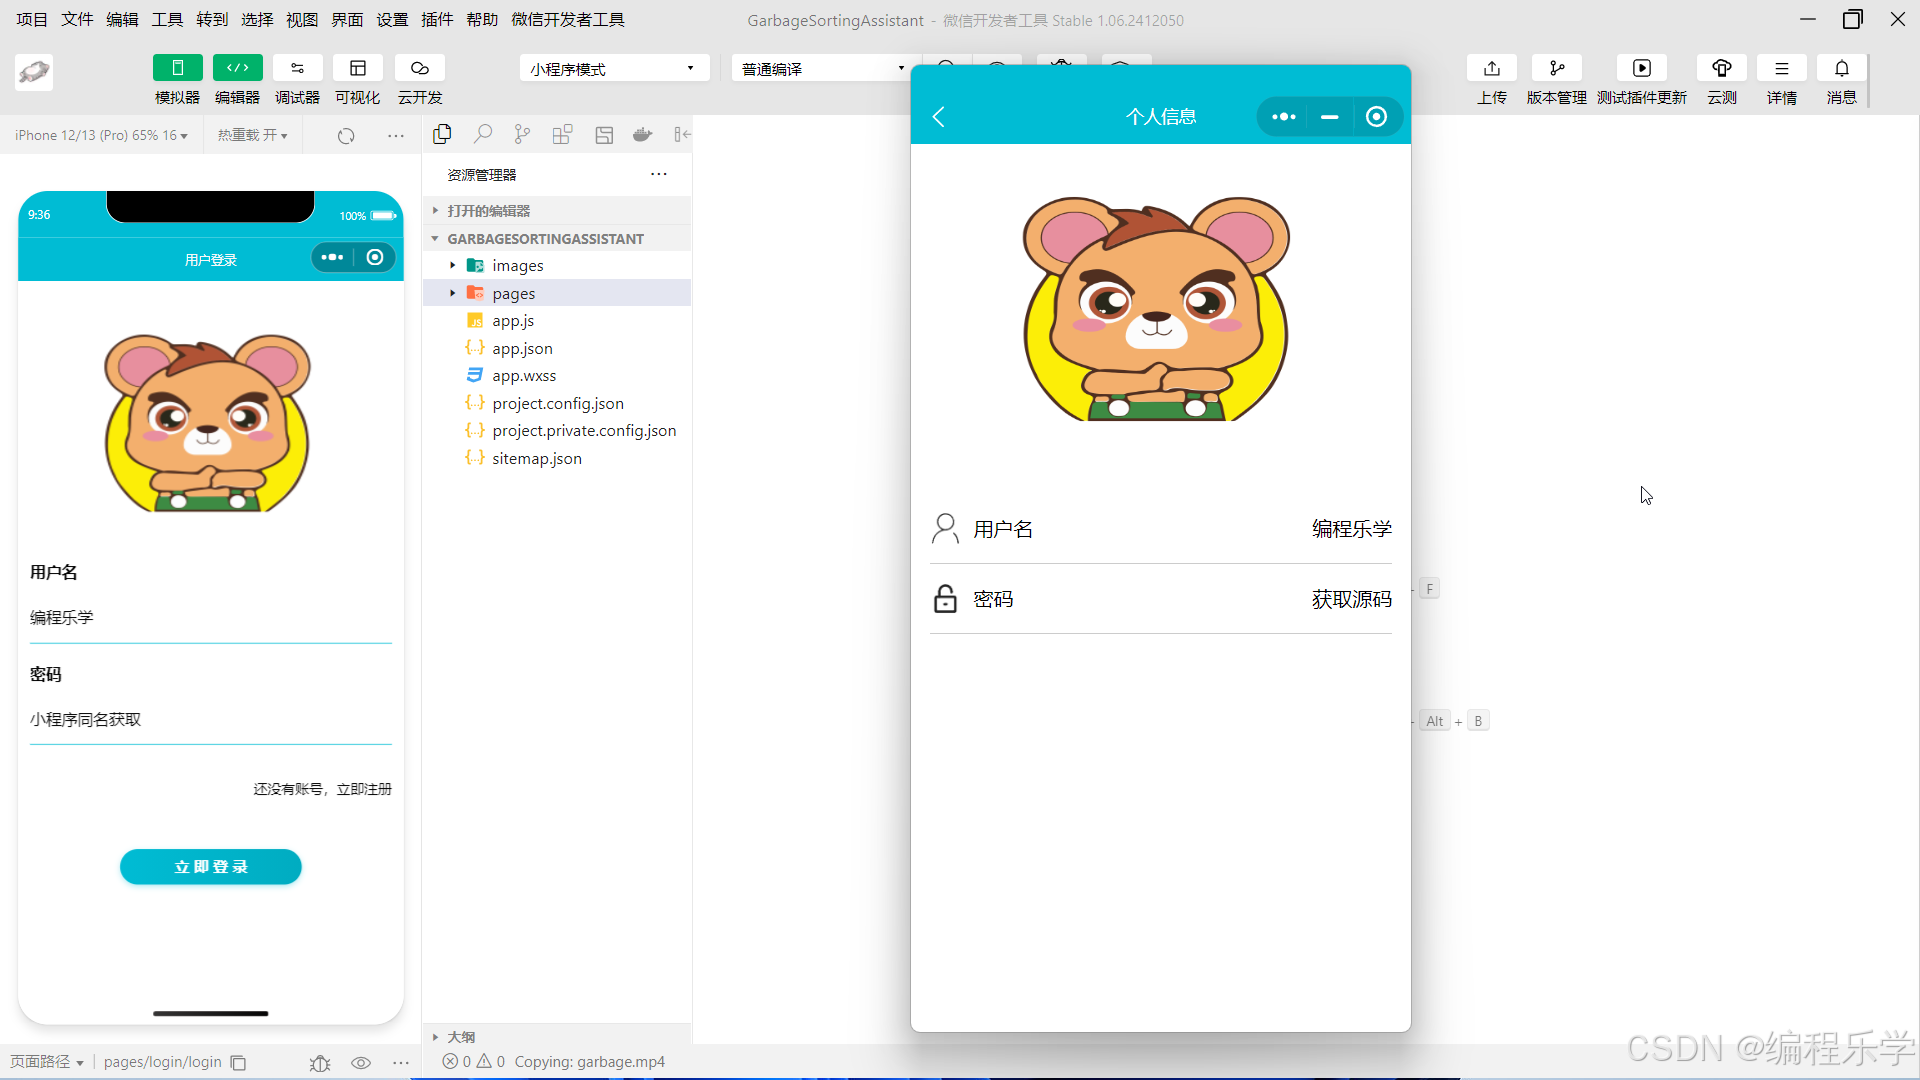Image resolution: width=1920 pixels, height=1080 pixels.
Task: Click back arrow in personal info header
Action: coord(939,117)
